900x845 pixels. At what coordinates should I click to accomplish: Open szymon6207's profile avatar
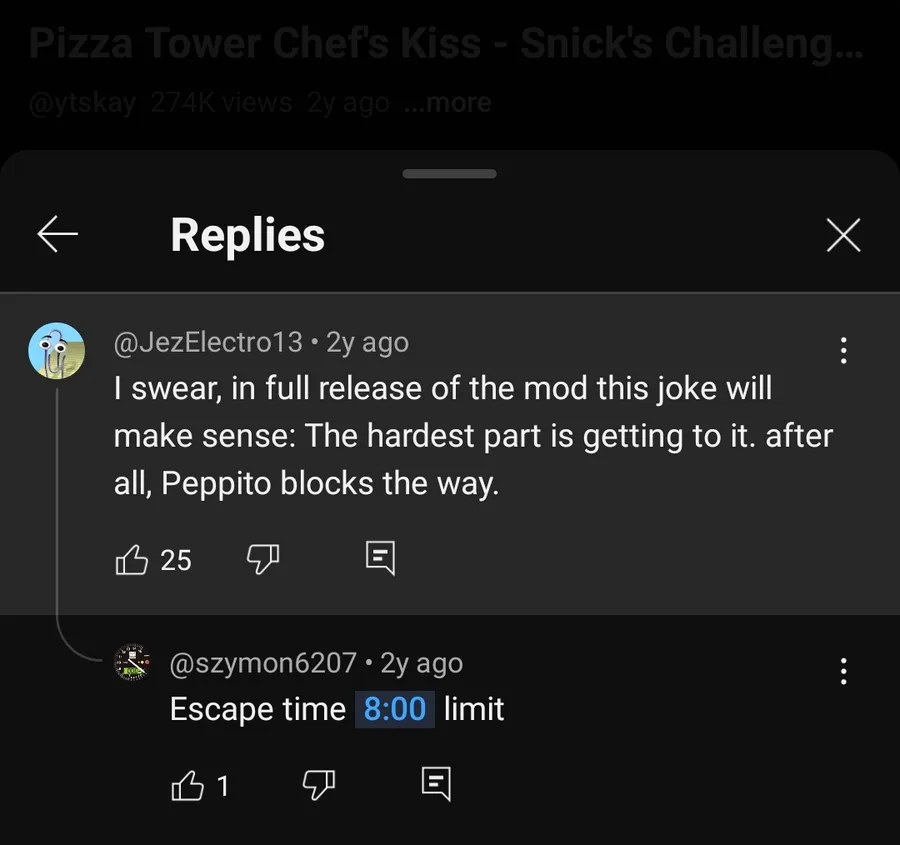(x=133, y=662)
